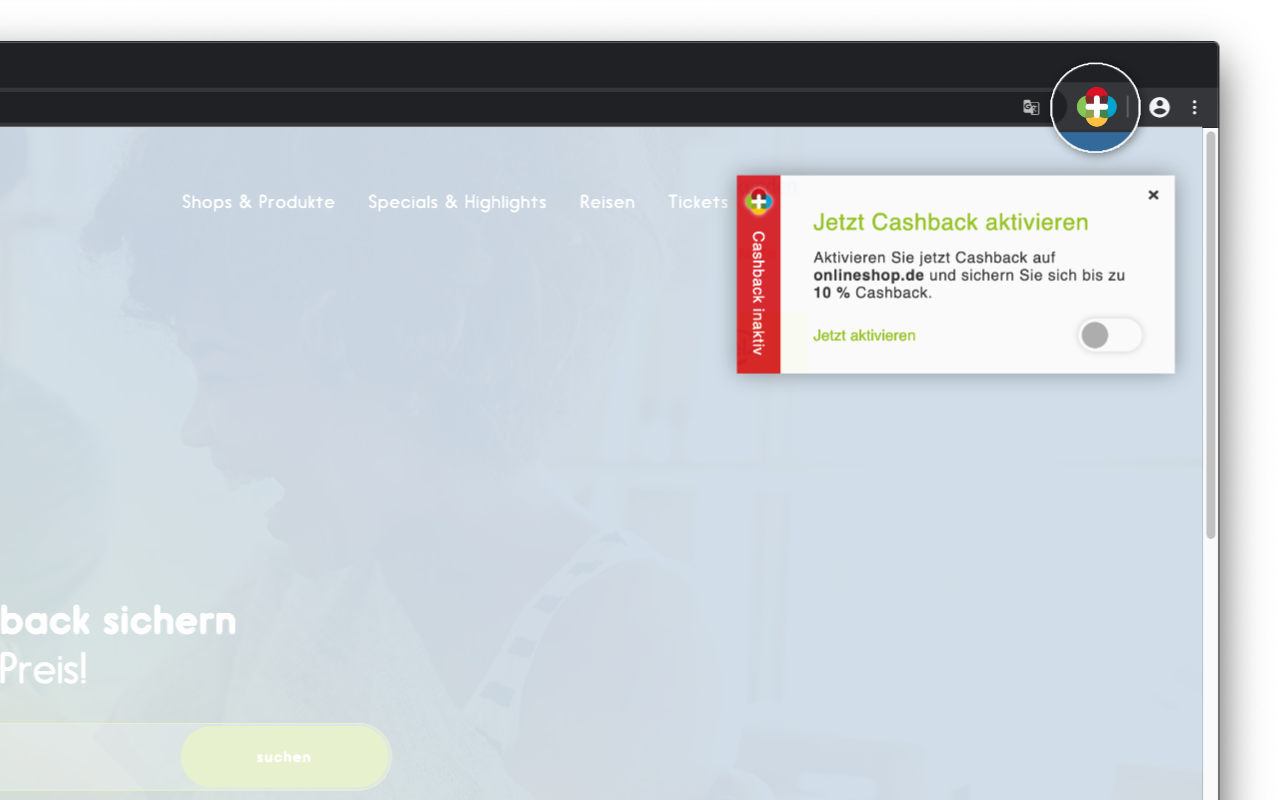The image size is (1280, 800).
Task: Open the cashback extension icon in toolbar
Action: pyautogui.click(x=1096, y=107)
